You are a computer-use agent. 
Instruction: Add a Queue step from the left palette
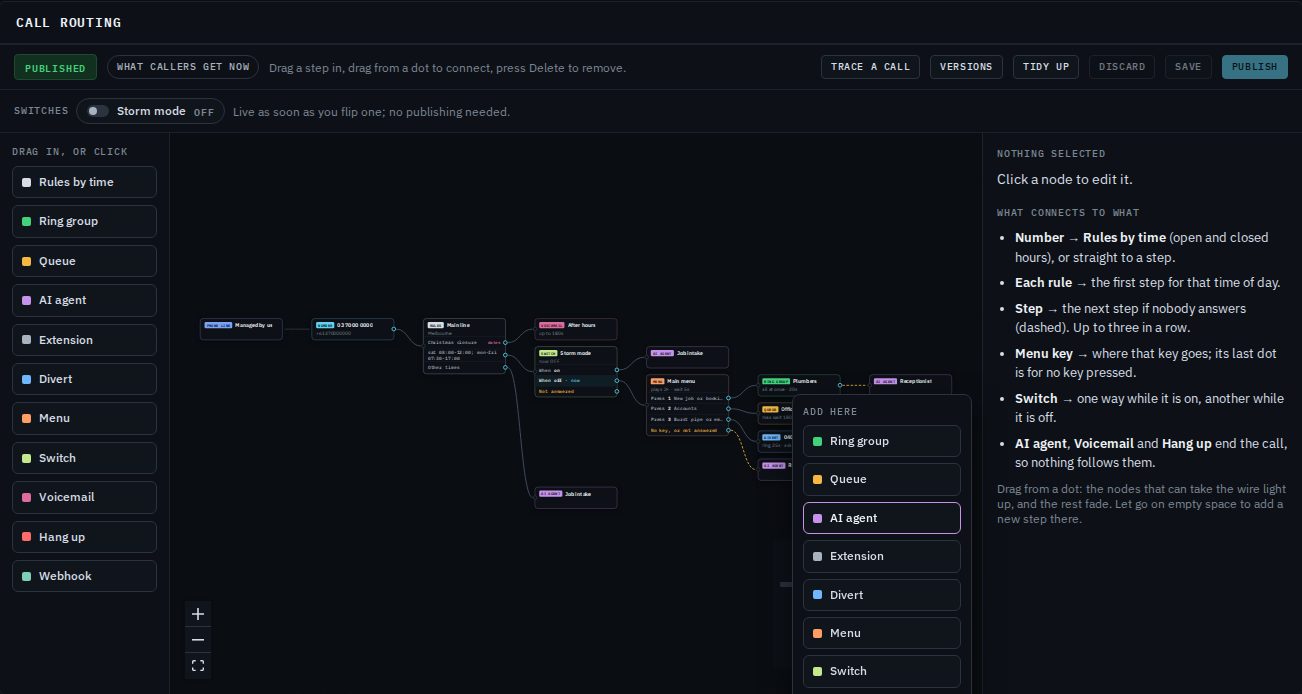click(x=84, y=261)
